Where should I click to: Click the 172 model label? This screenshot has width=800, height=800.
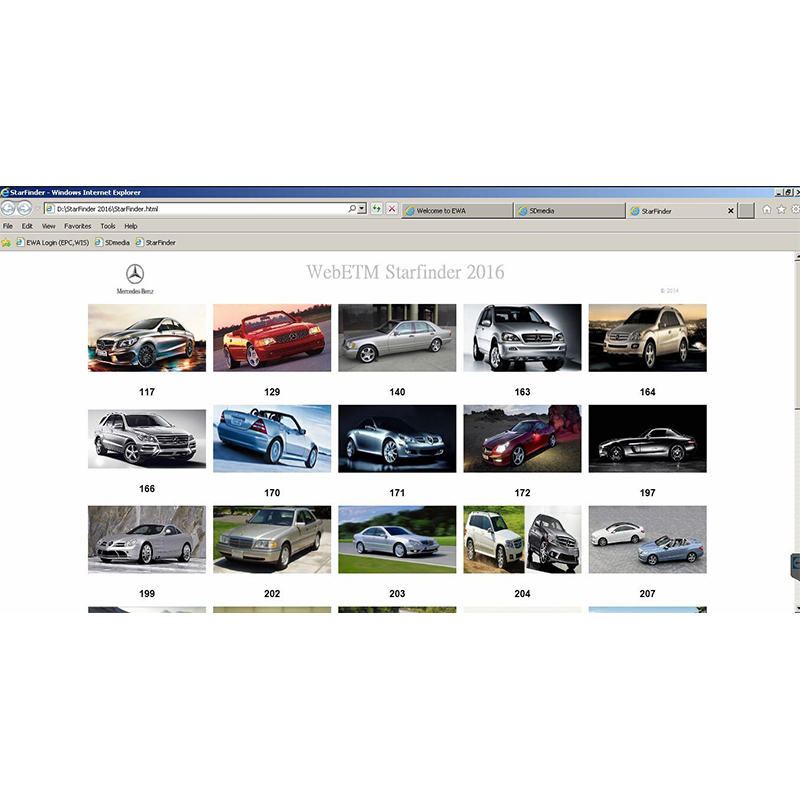tap(522, 493)
